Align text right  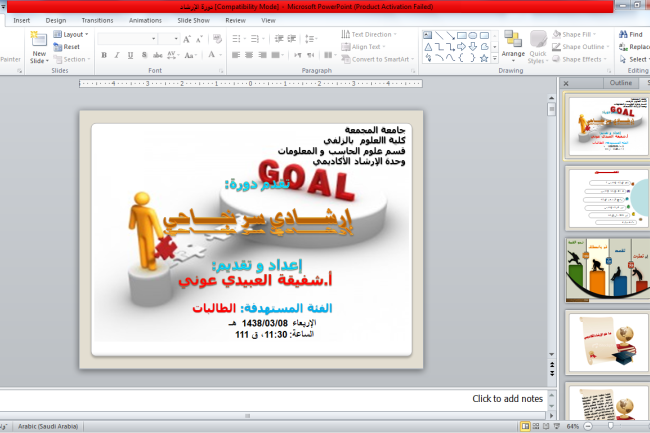coord(262,55)
